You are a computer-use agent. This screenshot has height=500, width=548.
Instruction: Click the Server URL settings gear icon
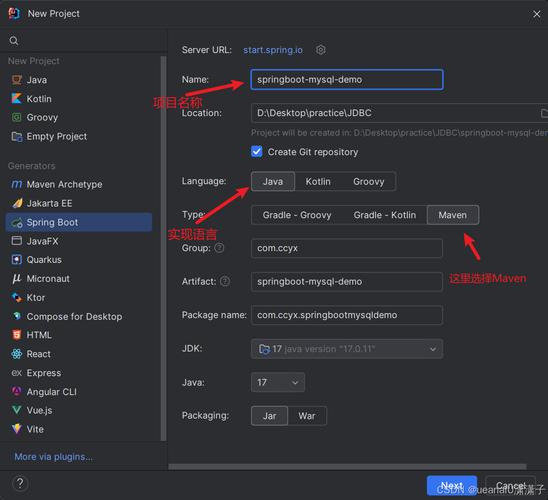pos(321,50)
